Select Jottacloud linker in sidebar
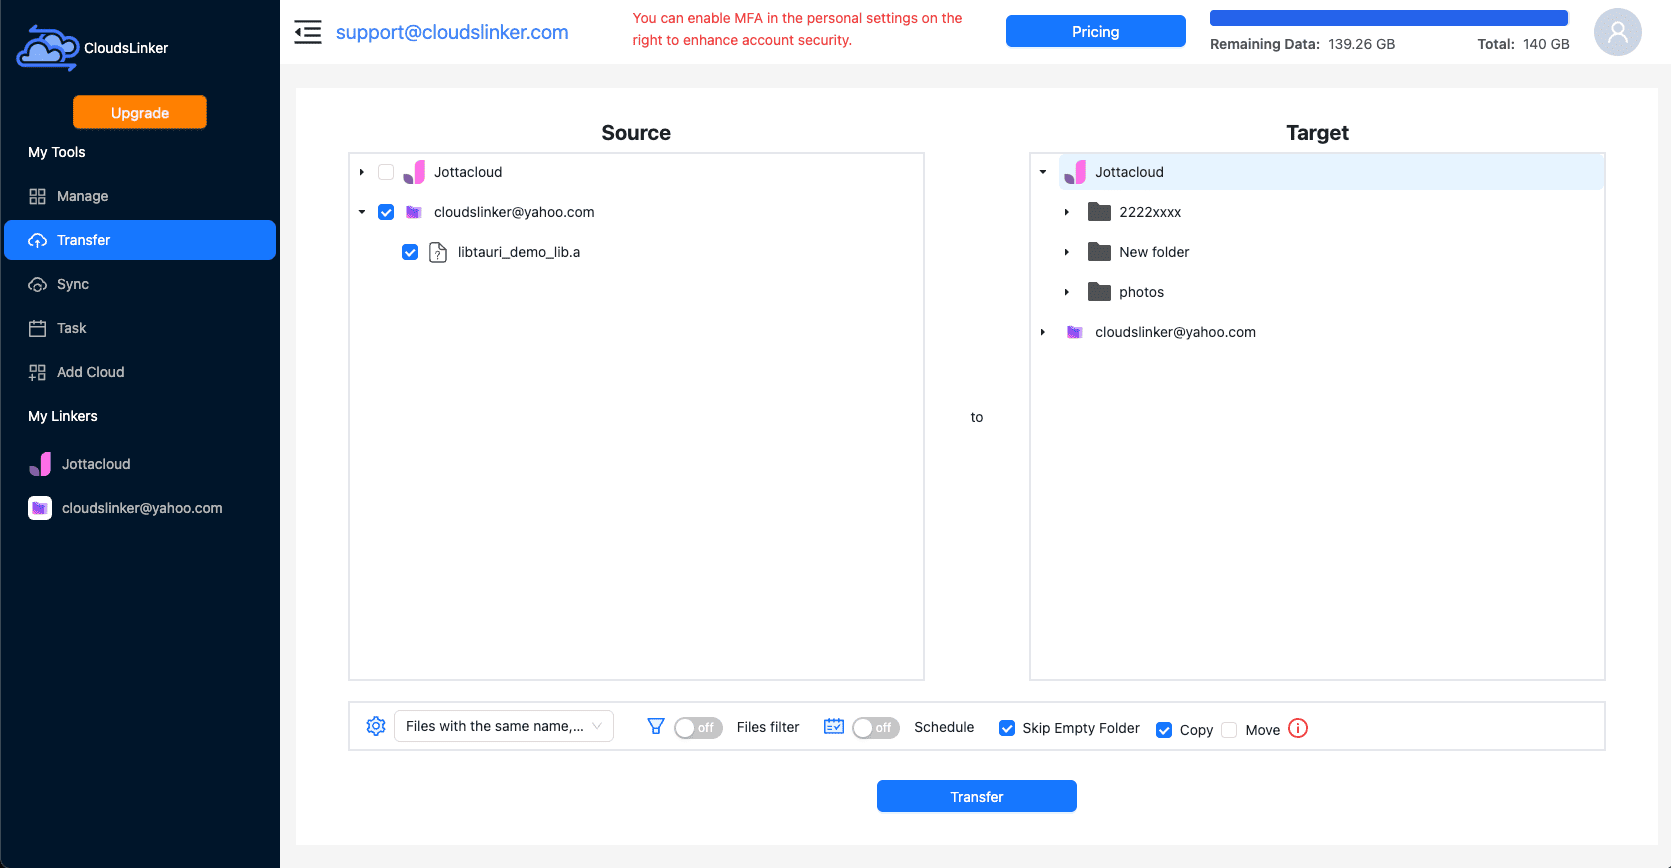1671x868 pixels. pyautogui.click(x=140, y=464)
